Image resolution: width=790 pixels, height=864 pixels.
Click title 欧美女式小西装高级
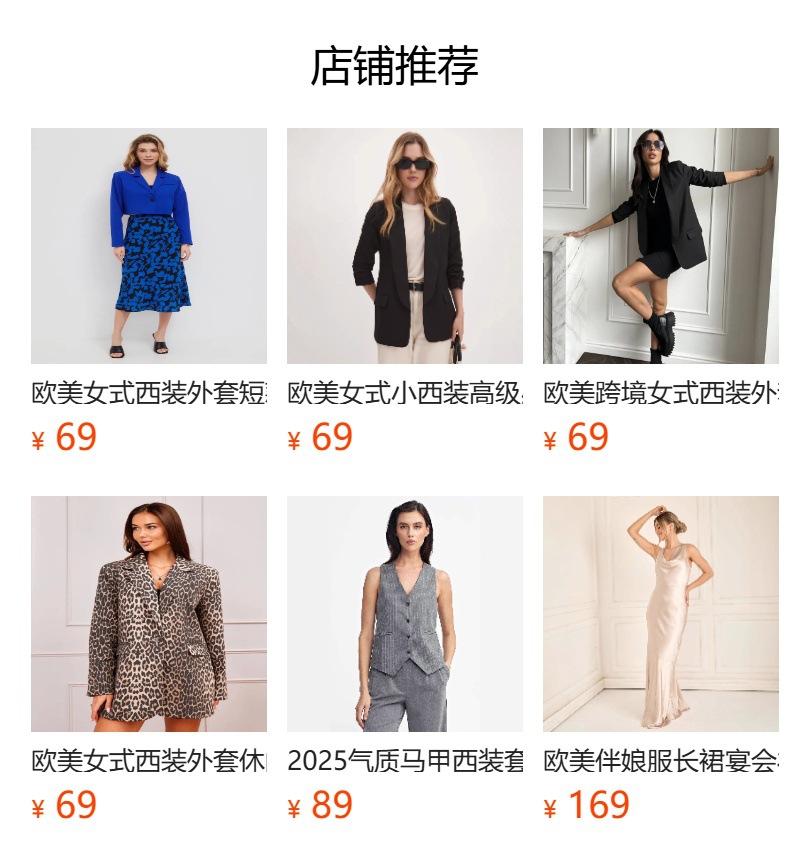(x=404, y=393)
